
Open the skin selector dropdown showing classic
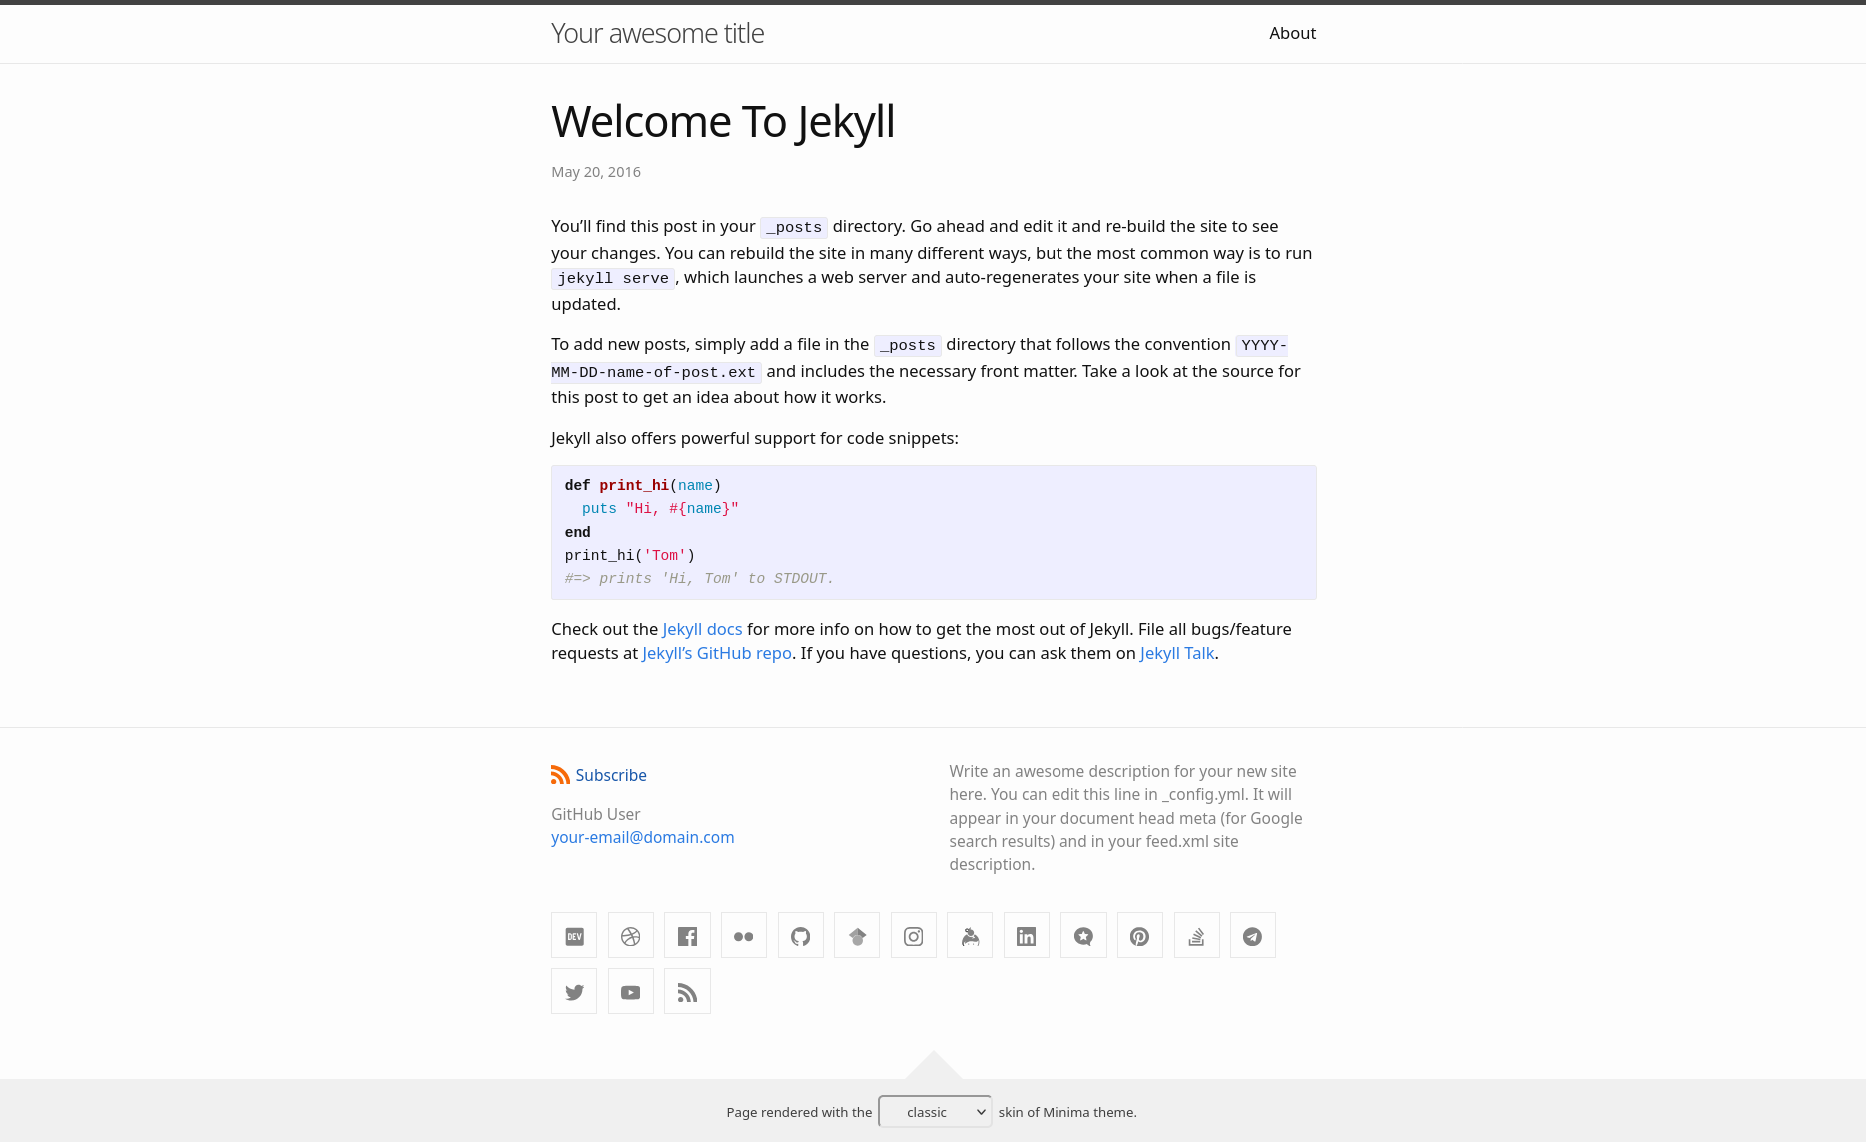[935, 1112]
